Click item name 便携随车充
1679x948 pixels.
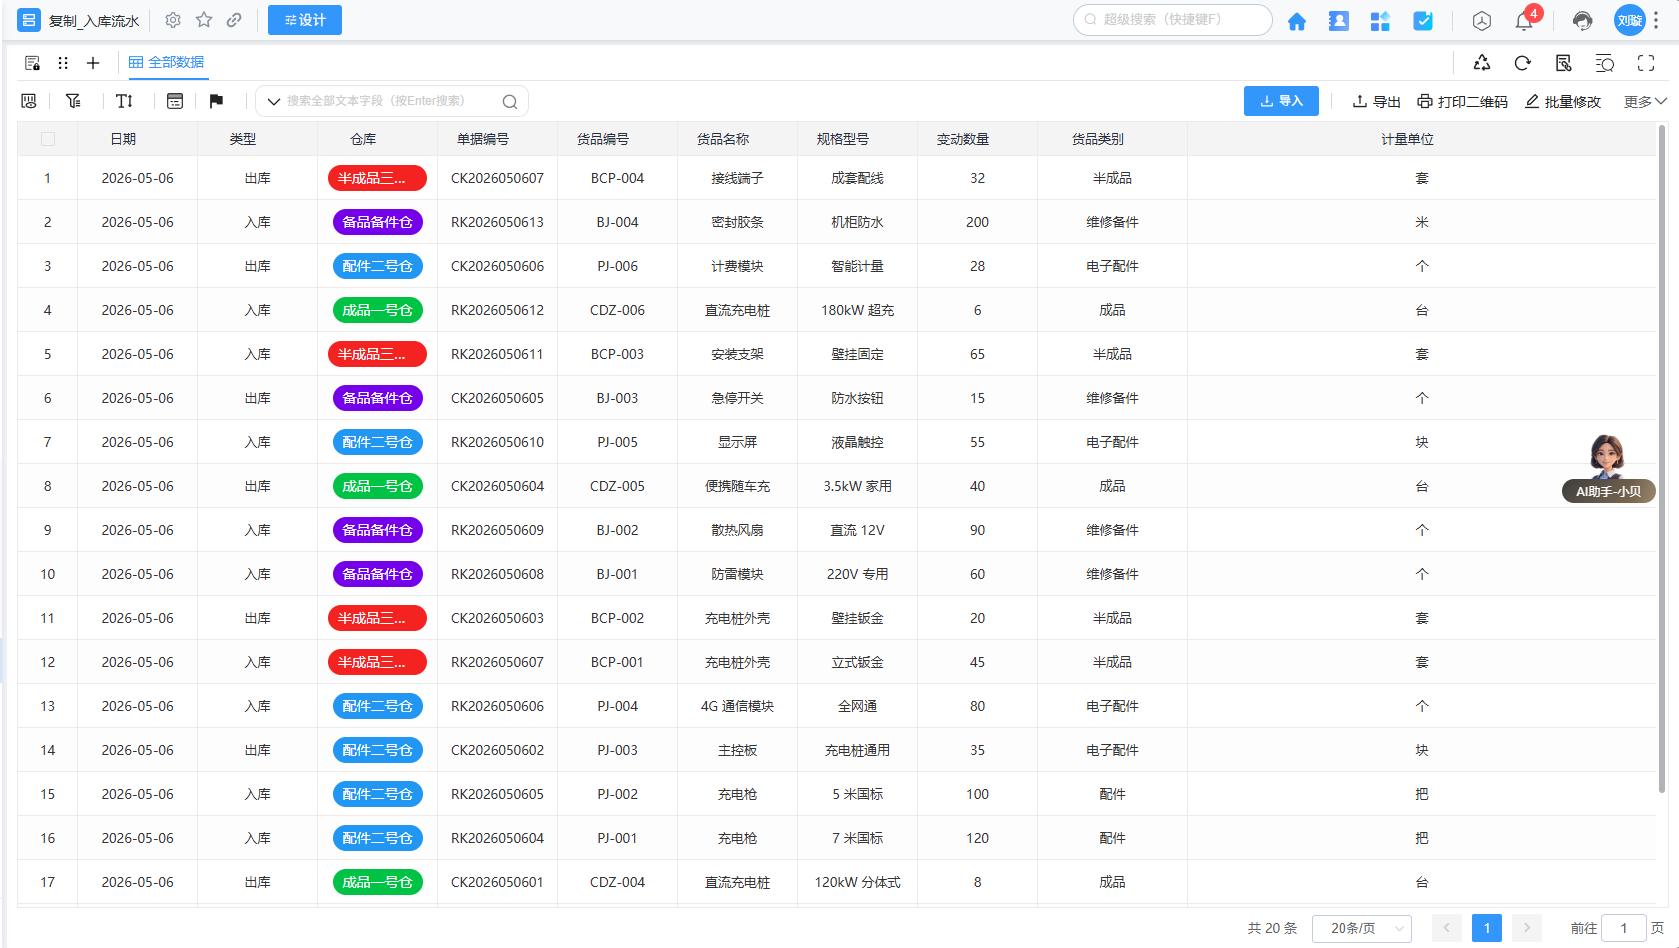tap(738, 486)
